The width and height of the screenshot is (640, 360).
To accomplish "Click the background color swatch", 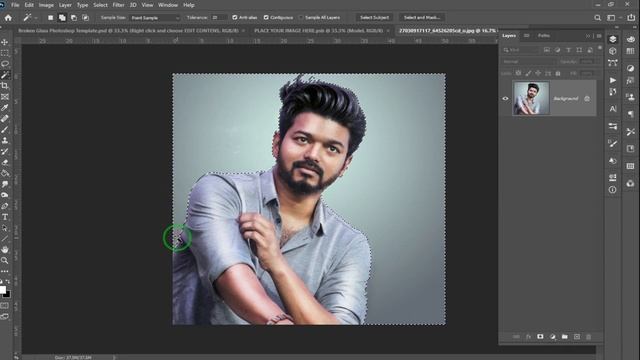I will point(7,294).
